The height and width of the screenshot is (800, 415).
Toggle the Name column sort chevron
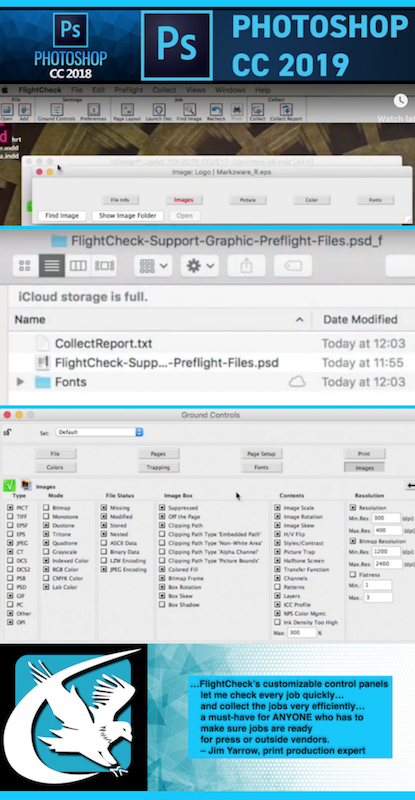coord(300,320)
